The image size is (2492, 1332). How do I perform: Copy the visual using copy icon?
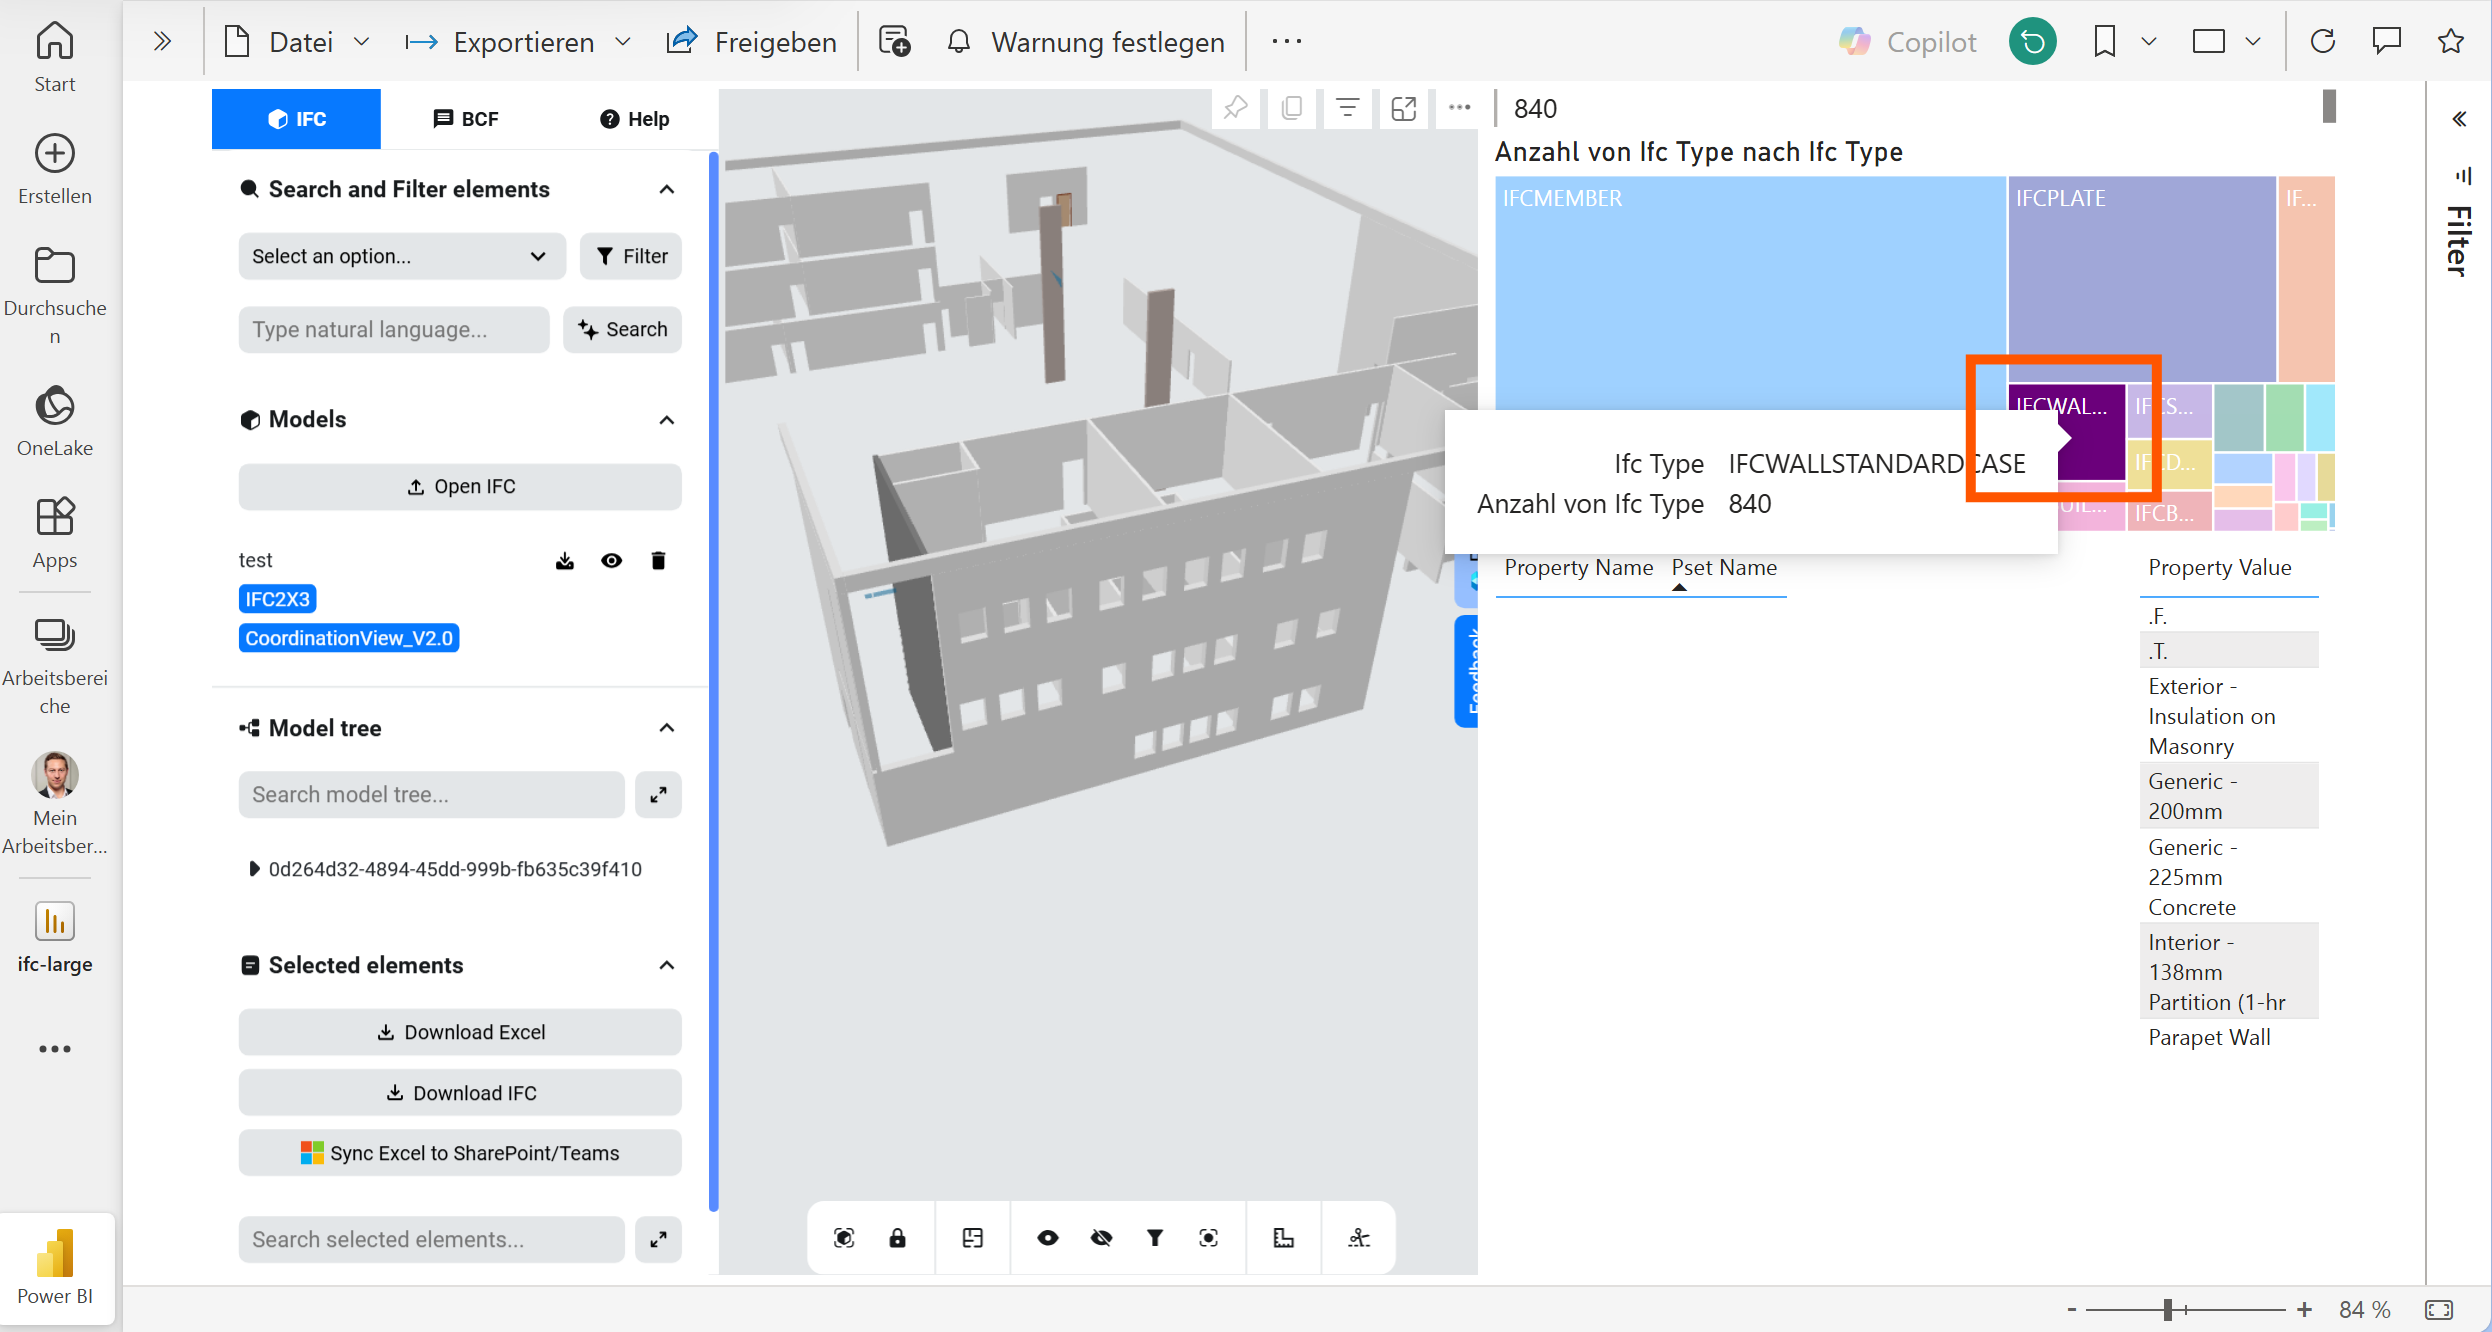pyautogui.click(x=1292, y=108)
